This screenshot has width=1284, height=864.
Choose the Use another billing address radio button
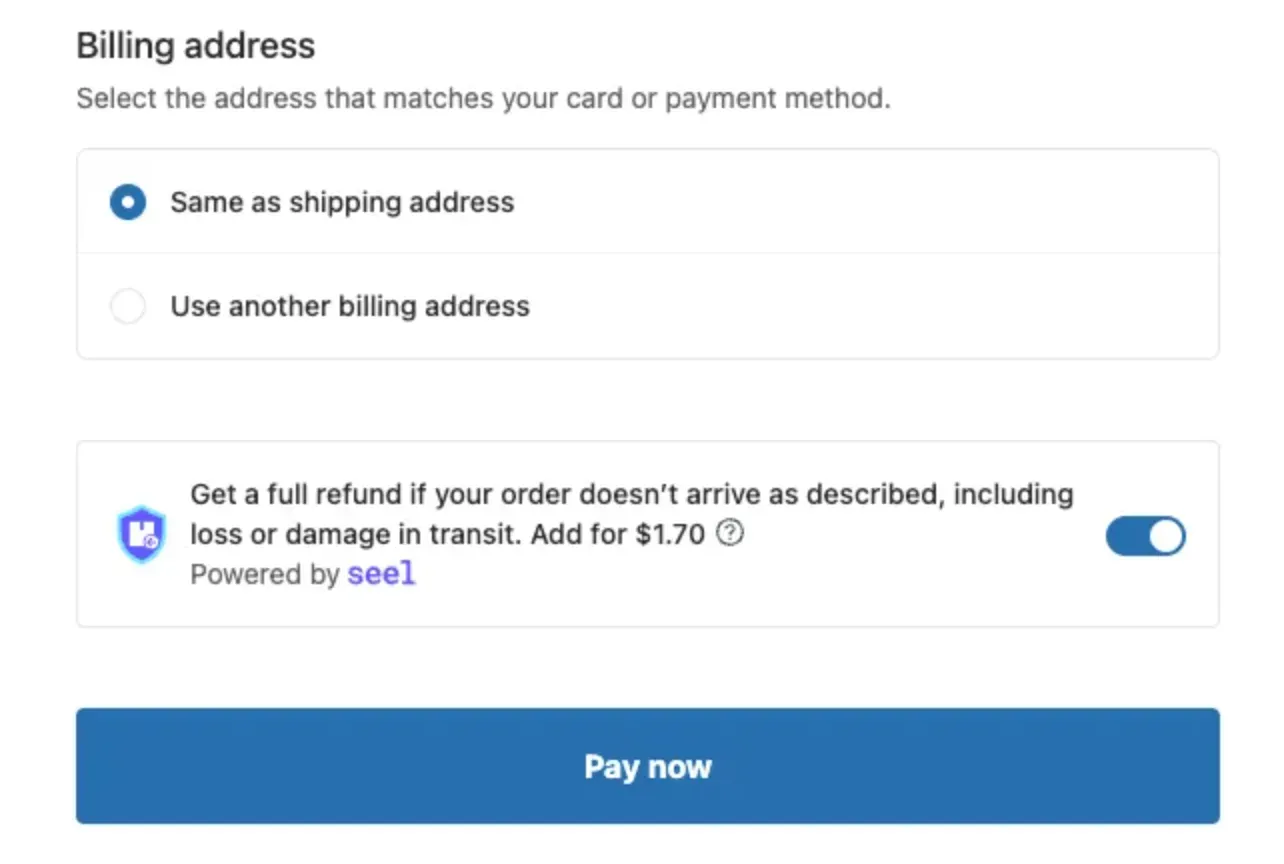[x=128, y=306]
